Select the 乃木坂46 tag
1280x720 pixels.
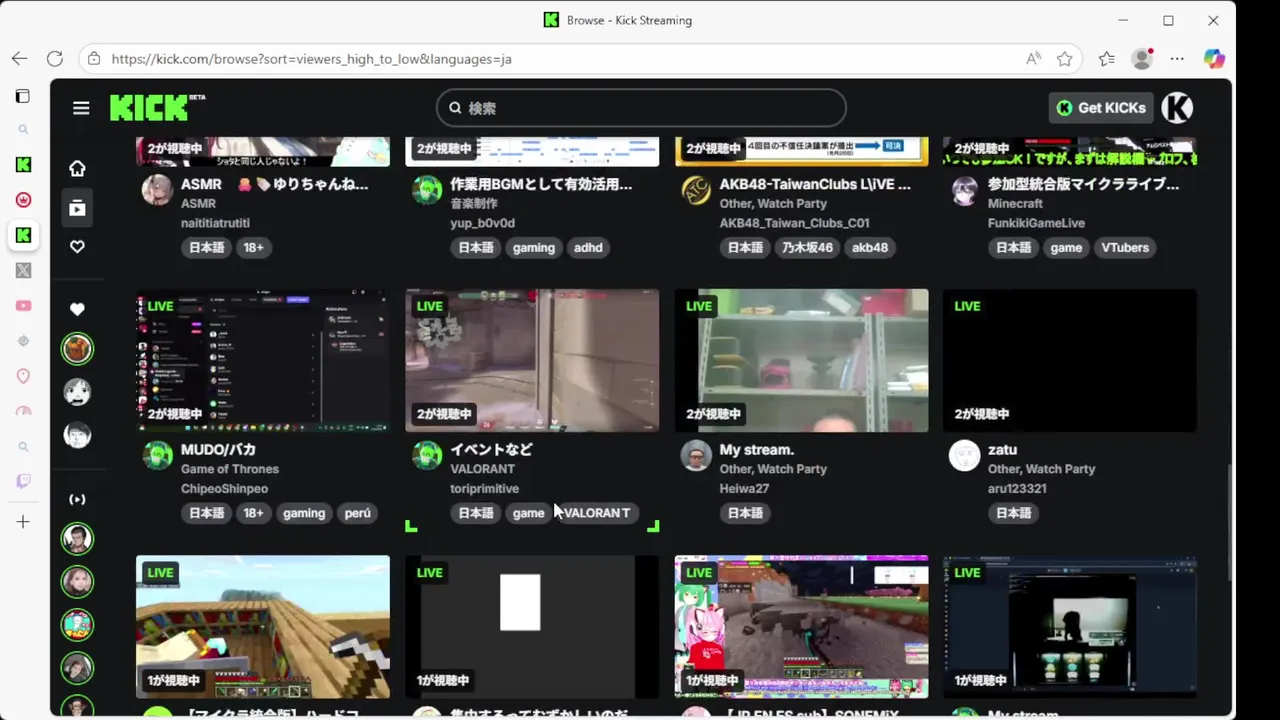coord(807,247)
